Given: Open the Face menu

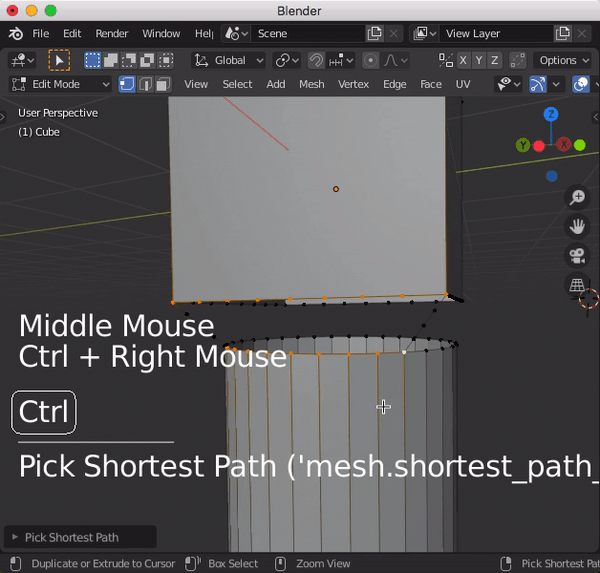Looking at the screenshot, I should point(431,84).
